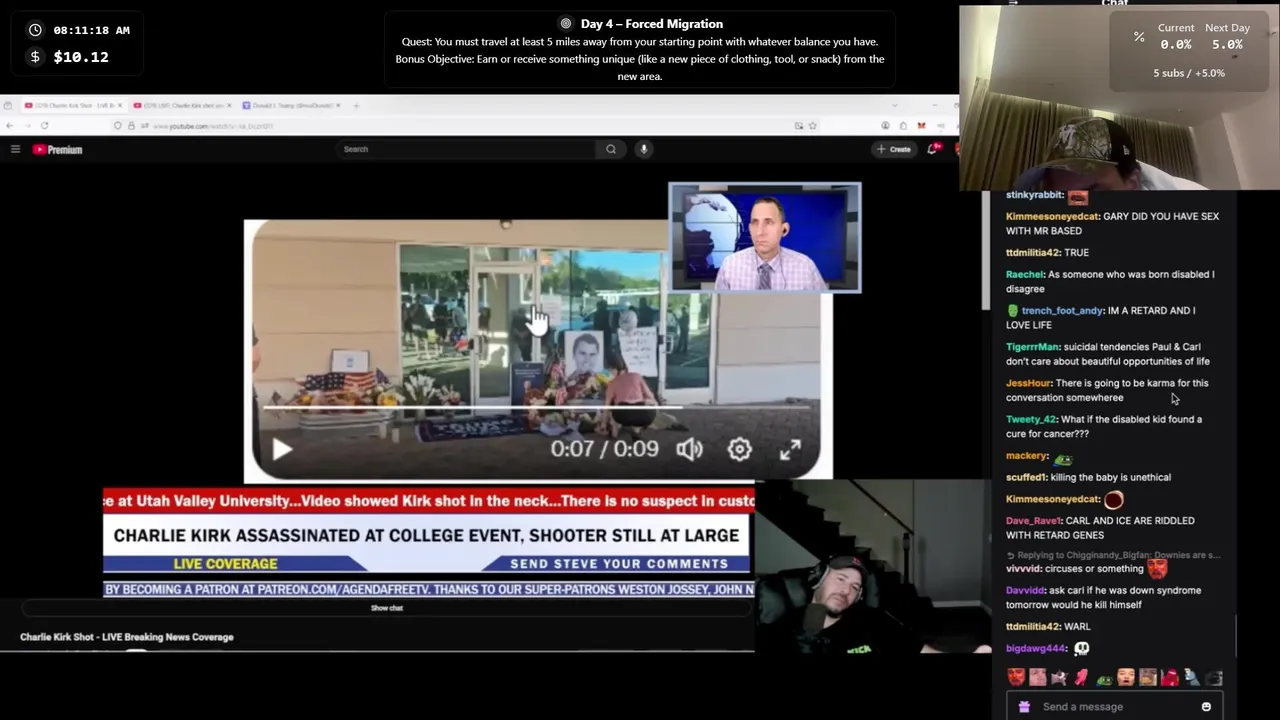Open the YouTube notifications bell
This screenshot has height=720, width=1280.
click(932, 149)
